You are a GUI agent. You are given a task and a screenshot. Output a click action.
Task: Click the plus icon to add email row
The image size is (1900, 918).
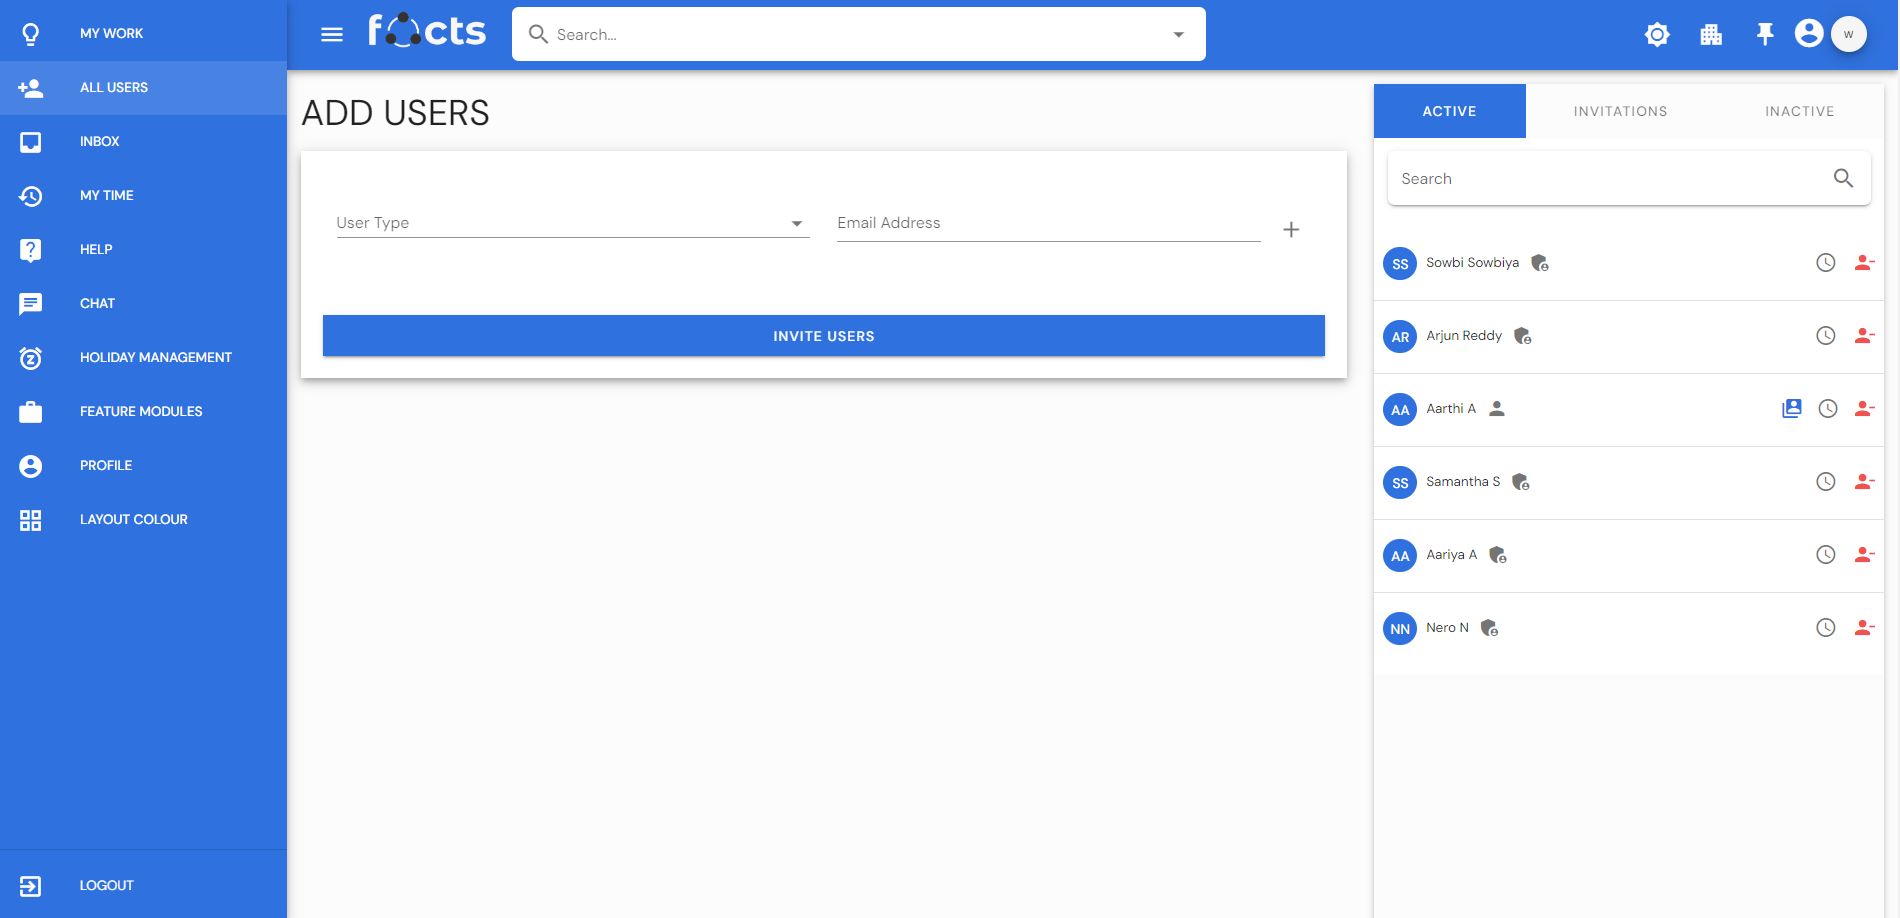[1291, 230]
